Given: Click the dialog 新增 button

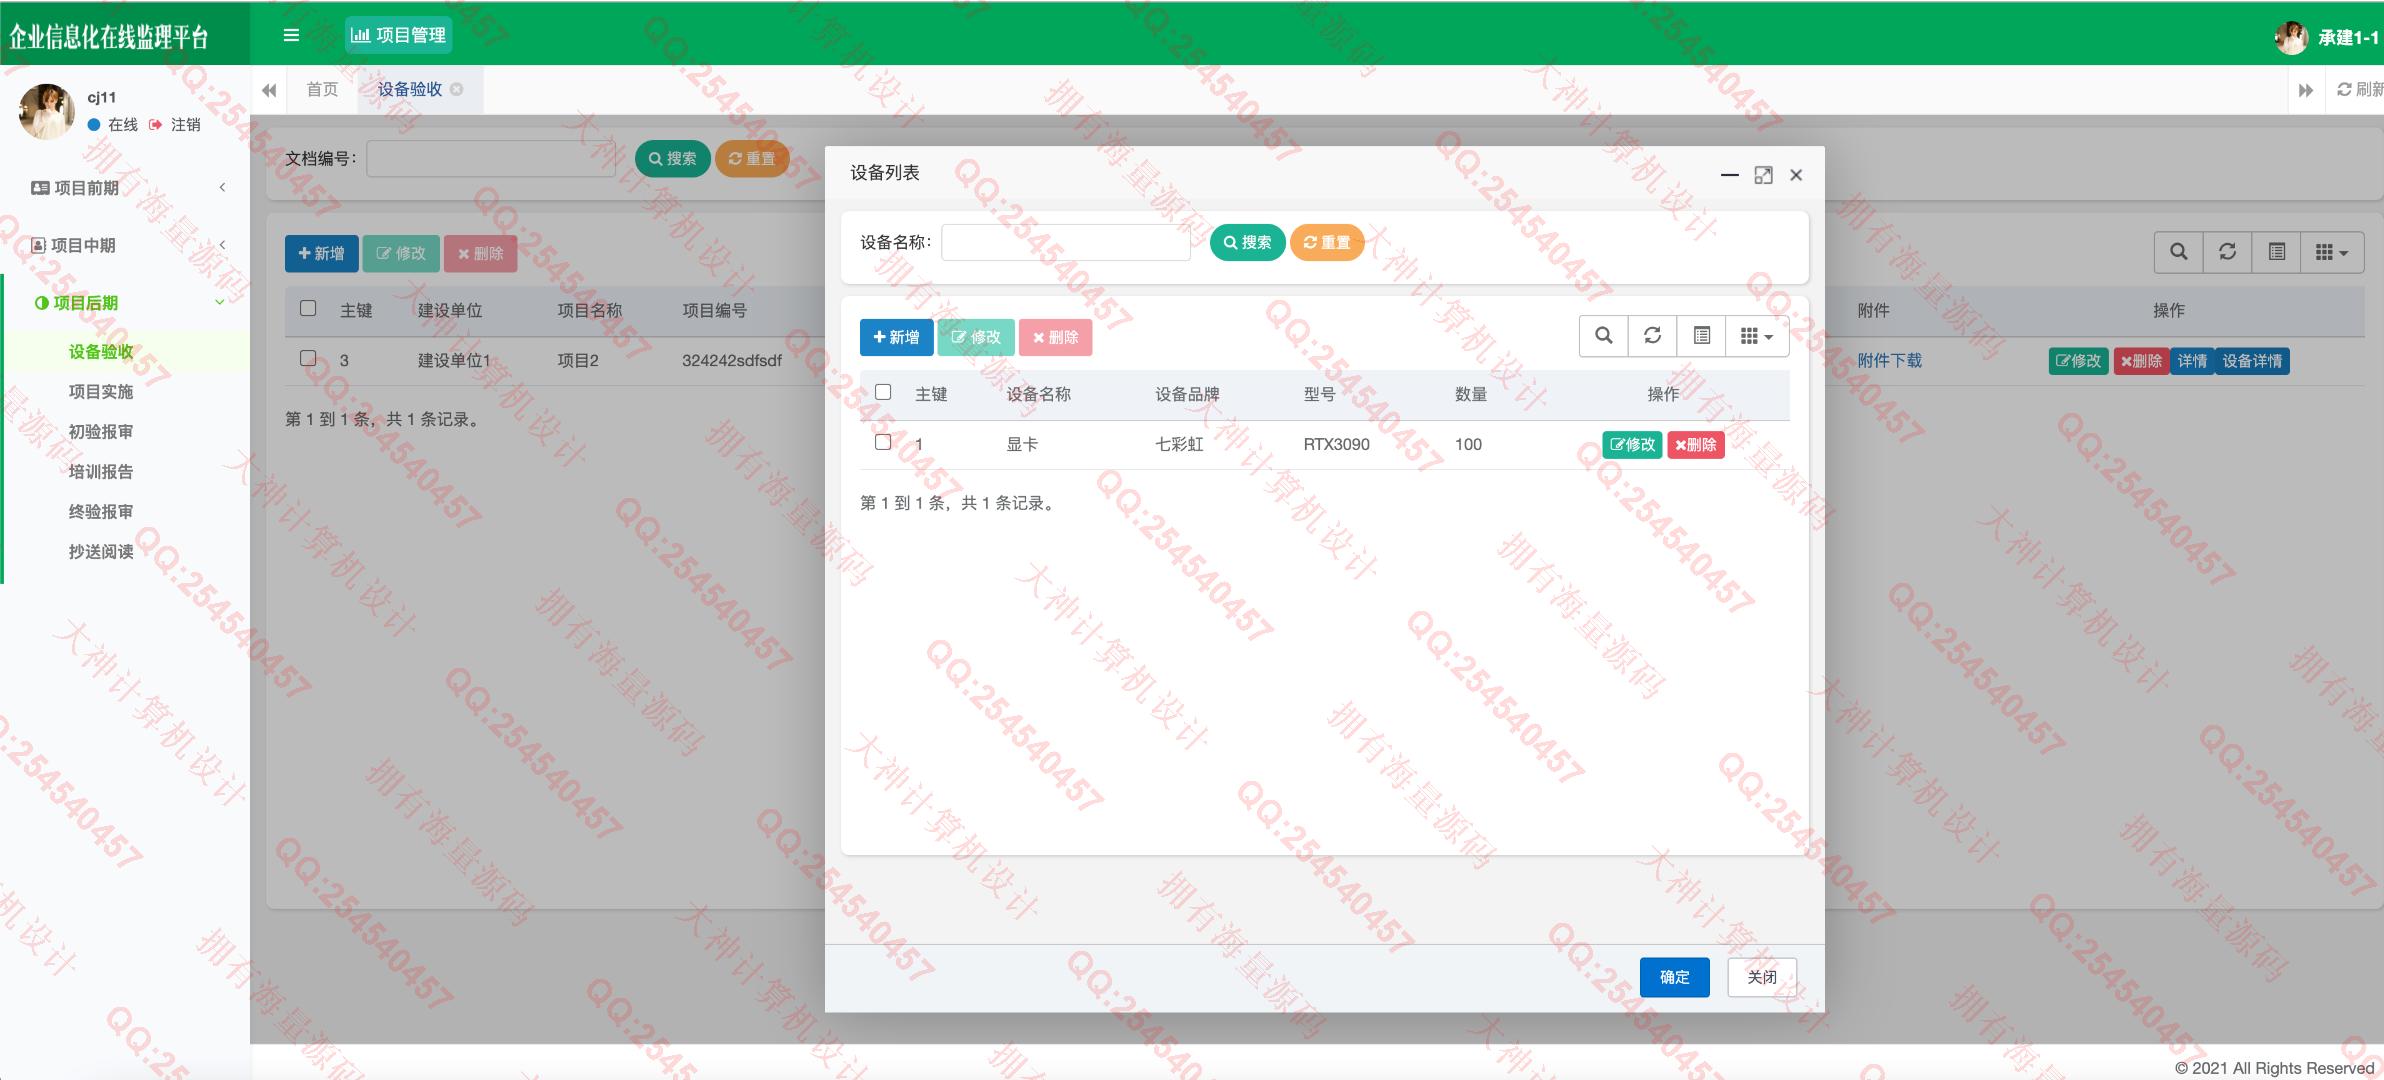Looking at the screenshot, I should tap(896, 337).
